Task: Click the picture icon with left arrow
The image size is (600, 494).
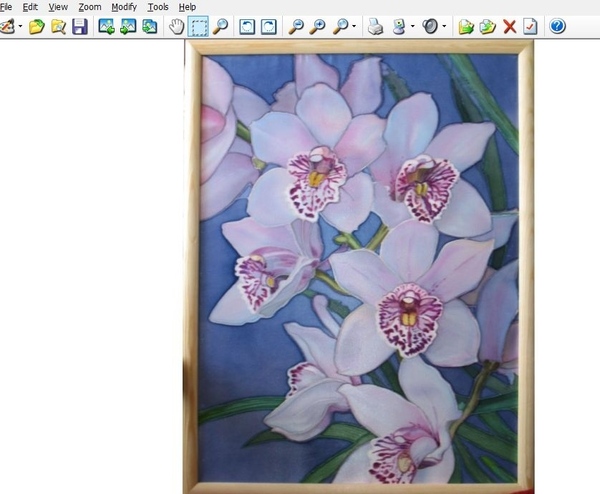Action: (x=106, y=26)
